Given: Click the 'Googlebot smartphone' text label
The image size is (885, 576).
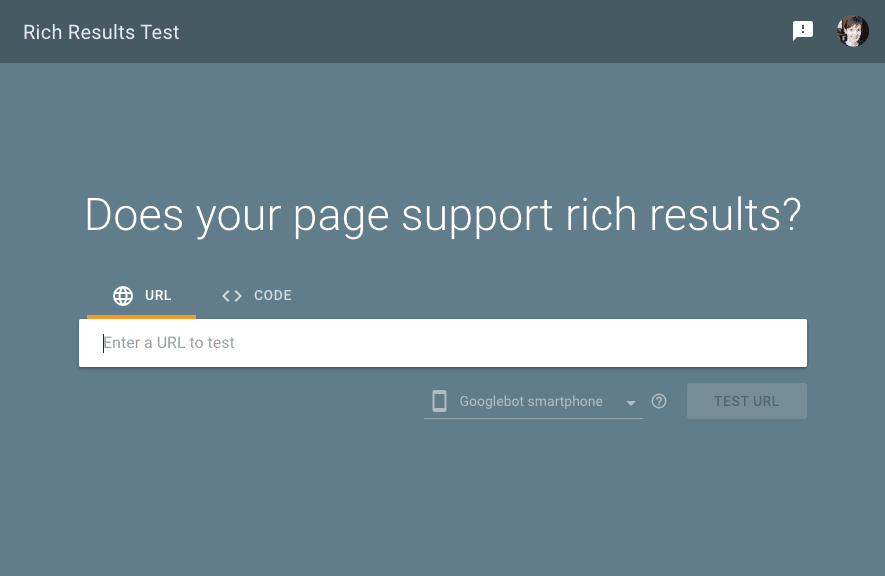Looking at the screenshot, I should click(531, 401).
